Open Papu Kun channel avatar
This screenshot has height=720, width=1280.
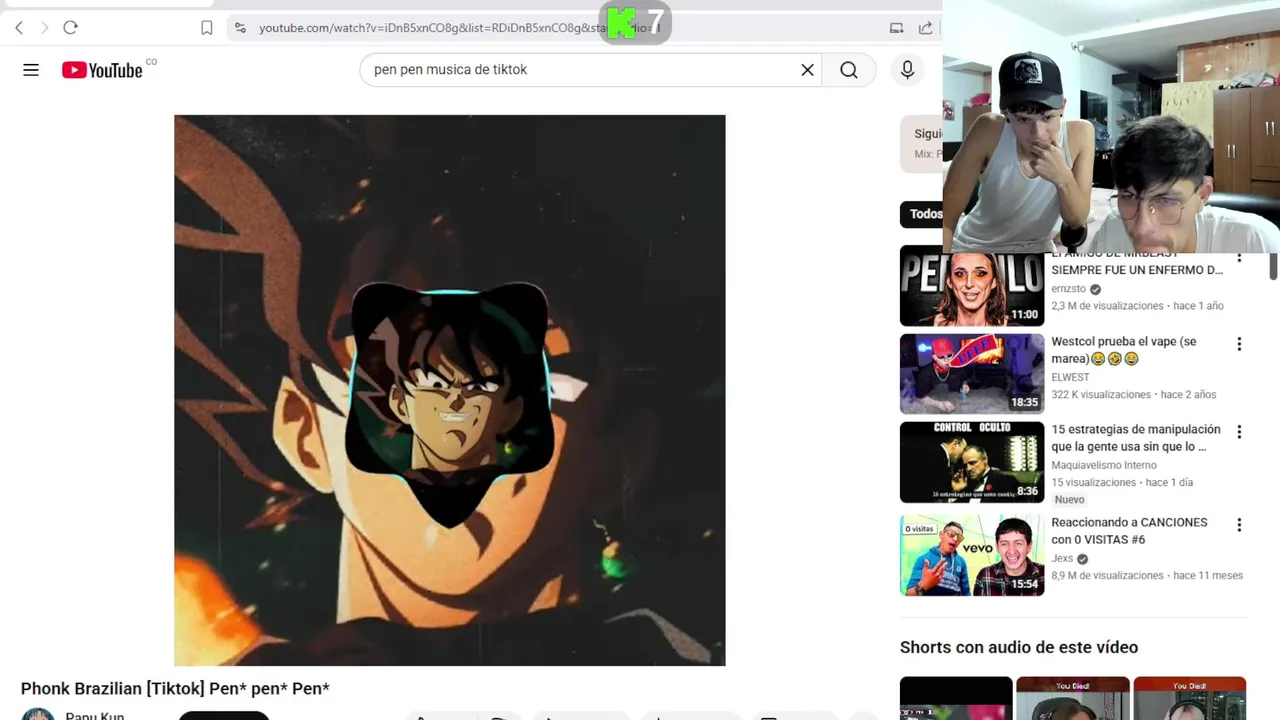[x=38, y=714]
